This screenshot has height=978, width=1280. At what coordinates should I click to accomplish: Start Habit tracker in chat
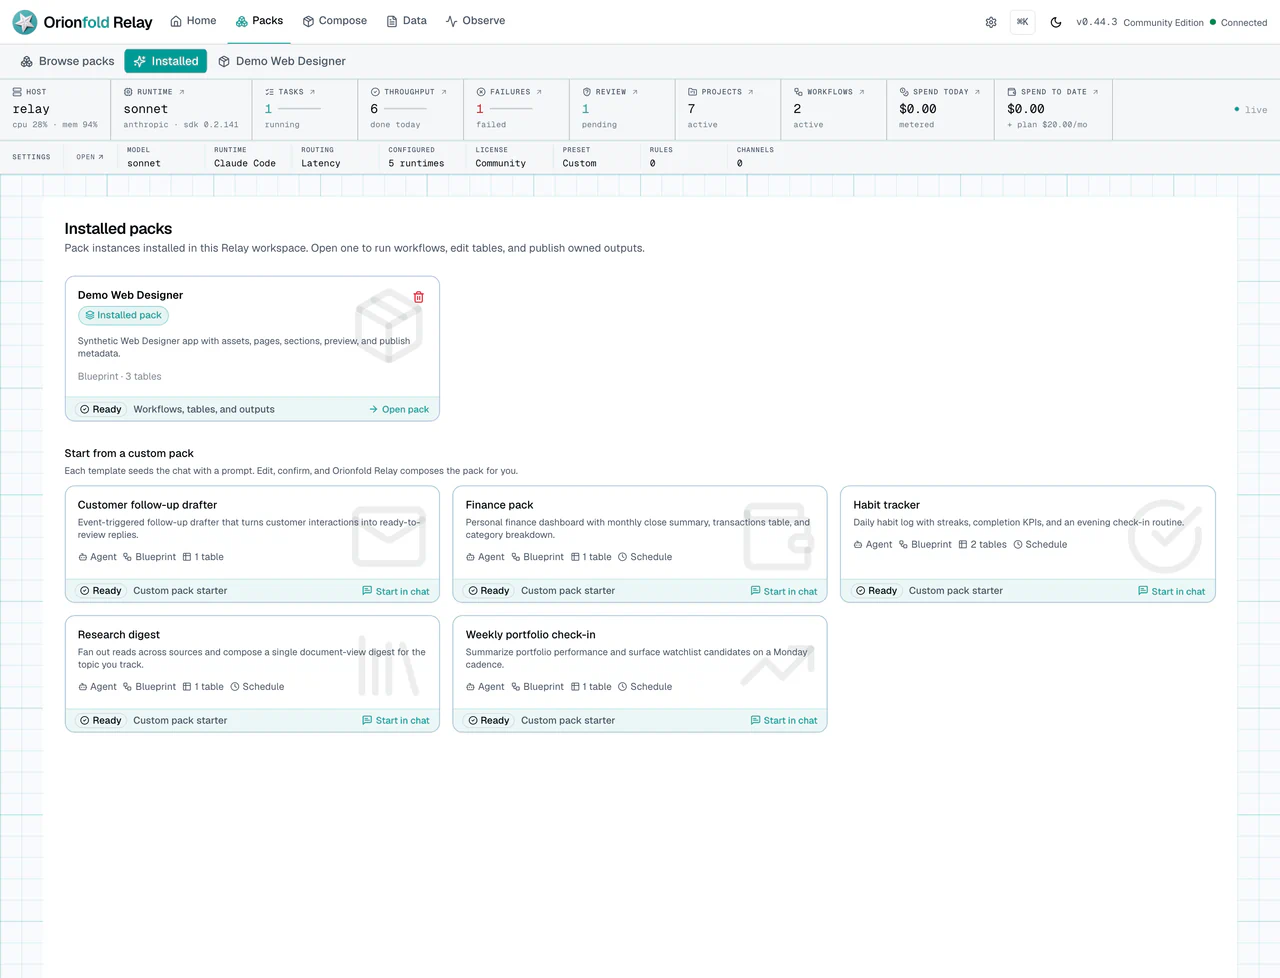pos(1171,591)
